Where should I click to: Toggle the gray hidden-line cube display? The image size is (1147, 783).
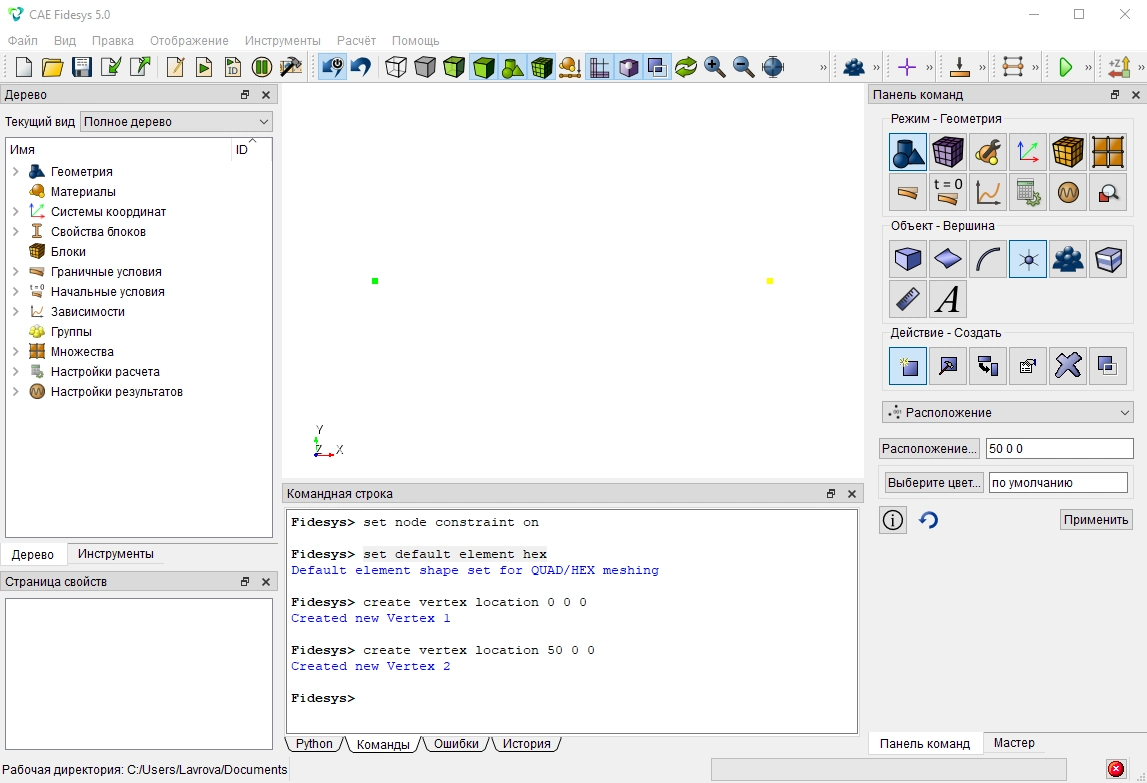coord(425,67)
